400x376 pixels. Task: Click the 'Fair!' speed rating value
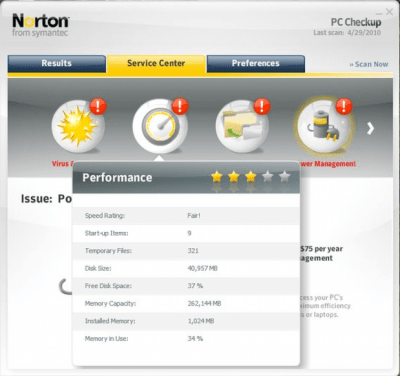[194, 216]
